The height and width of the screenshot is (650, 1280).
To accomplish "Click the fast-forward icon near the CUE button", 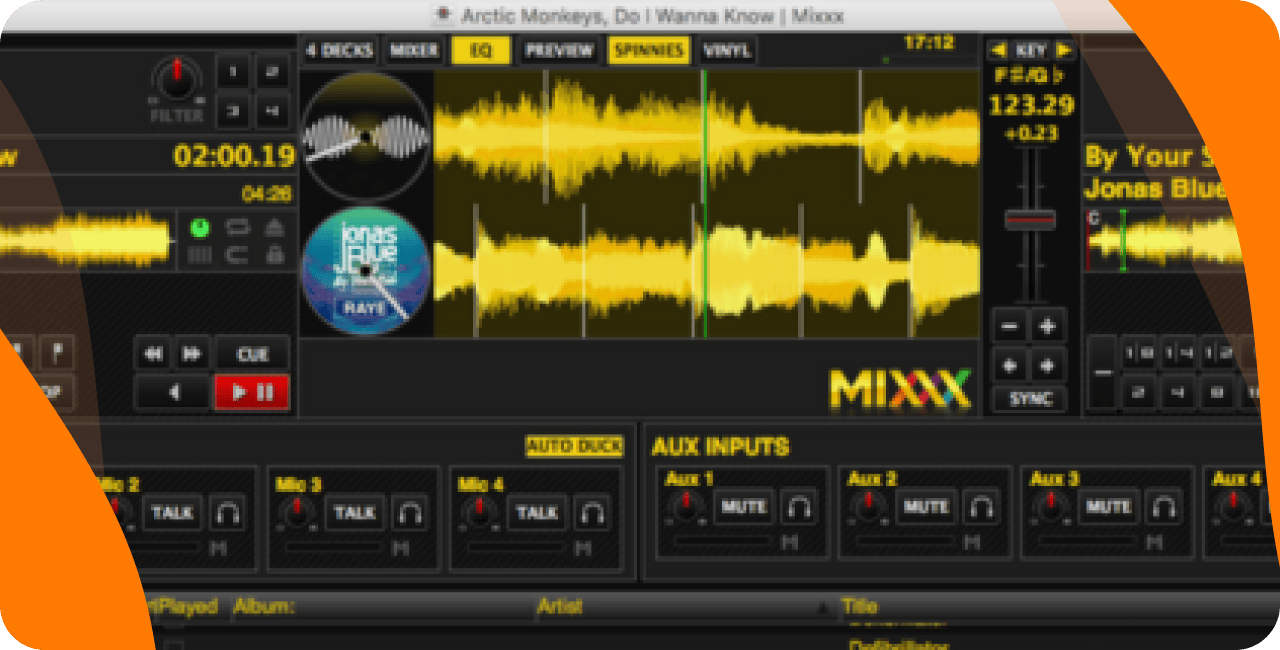I will click(191, 352).
